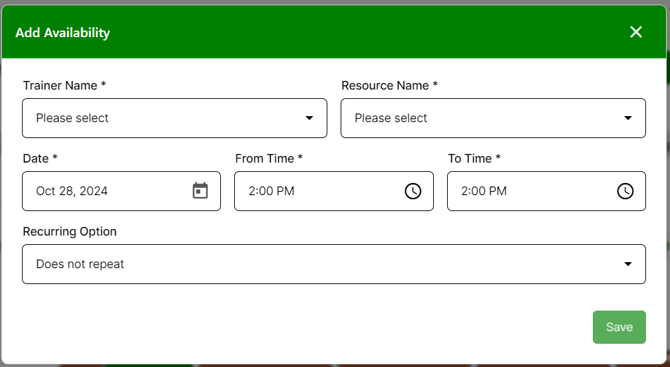Click the Date label
Screen dimensions: 670x367
point(40,159)
